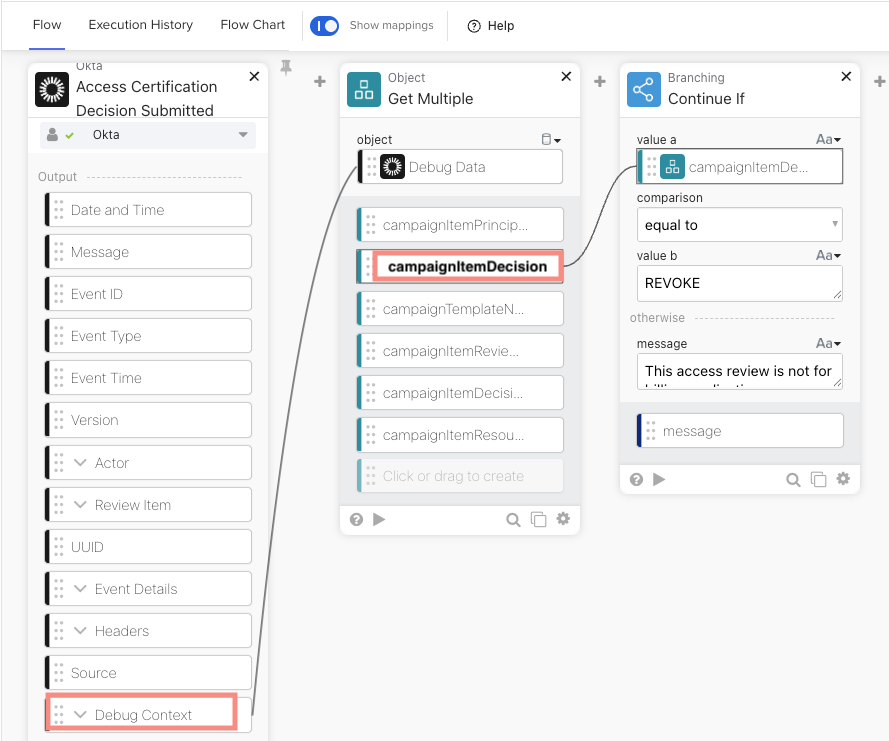Open settings gear on Continue If card
Image resolution: width=889 pixels, height=741 pixels.
click(x=843, y=479)
